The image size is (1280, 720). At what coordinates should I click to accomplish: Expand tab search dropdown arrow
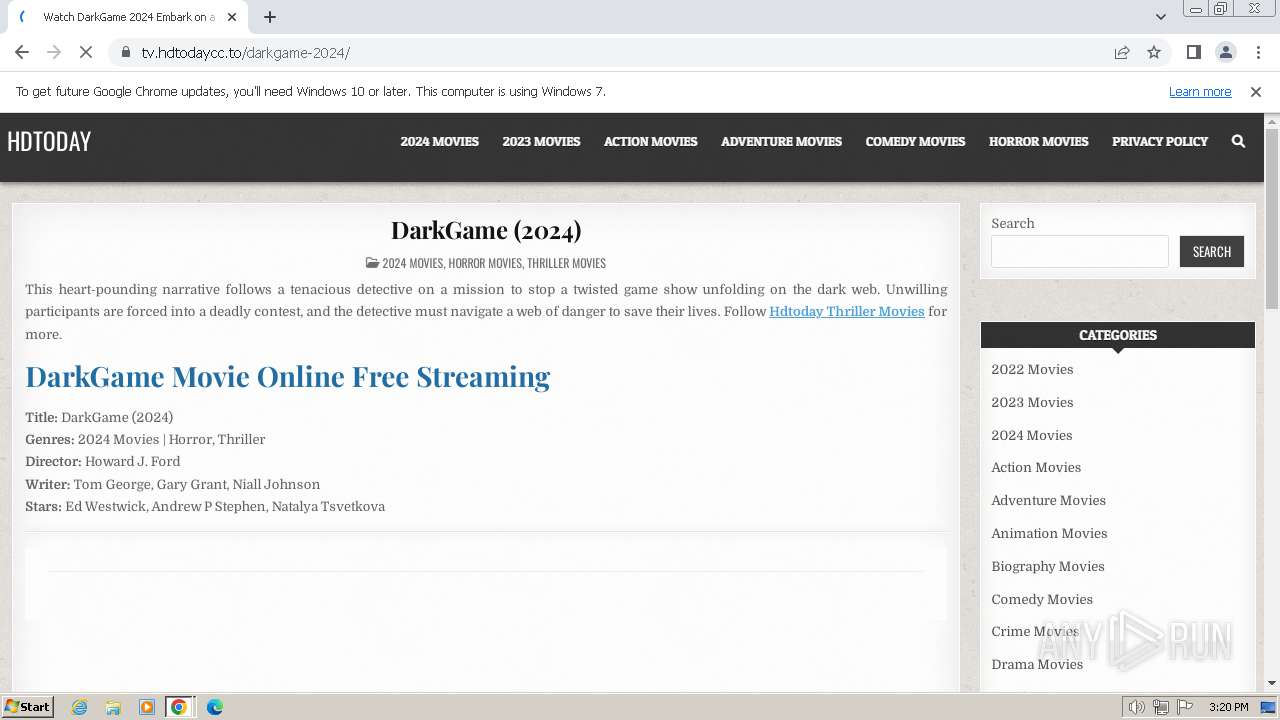pyautogui.click(x=1160, y=17)
